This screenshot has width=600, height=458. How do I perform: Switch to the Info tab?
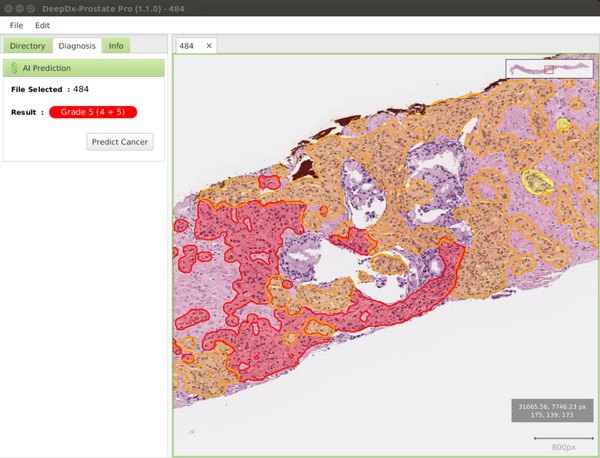point(117,46)
